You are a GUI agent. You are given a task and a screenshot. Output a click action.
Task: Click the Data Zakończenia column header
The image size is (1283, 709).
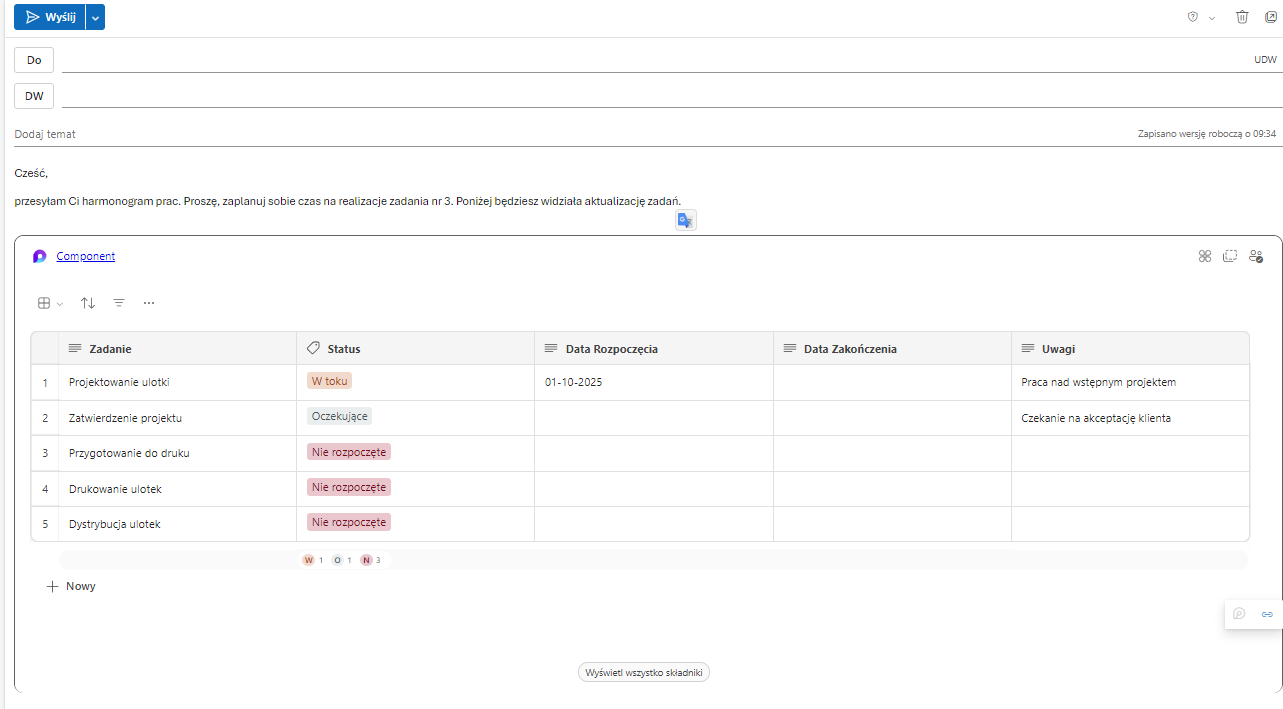tap(849, 349)
